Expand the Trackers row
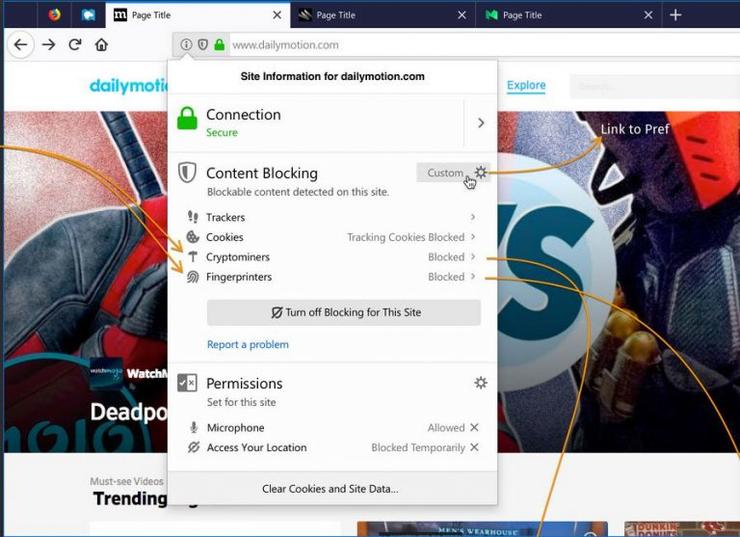The image size is (740, 537). [x=473, y=217]
